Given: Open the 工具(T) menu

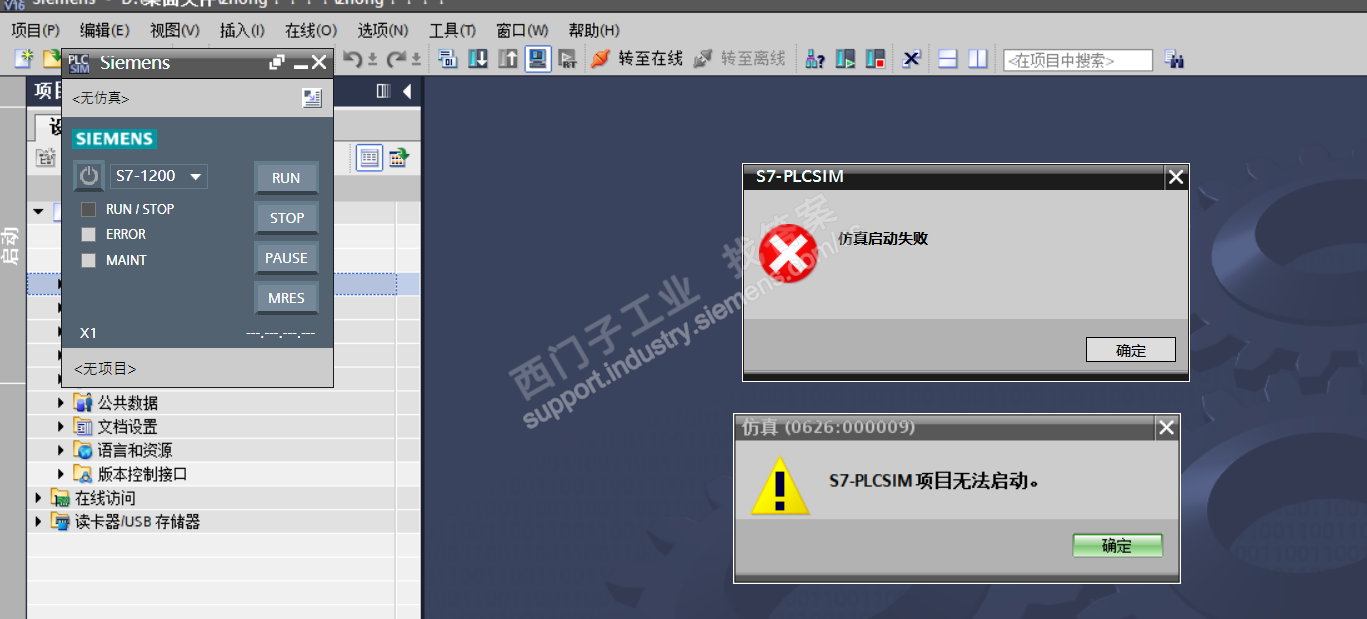Looking at the screenshot, I should pos(452,30).
